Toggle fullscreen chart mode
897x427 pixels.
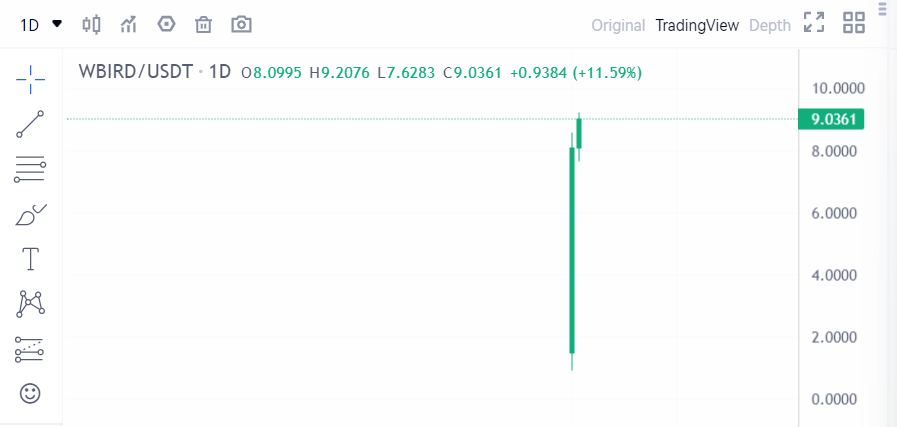pyautogui.click(x=814, y=22)
